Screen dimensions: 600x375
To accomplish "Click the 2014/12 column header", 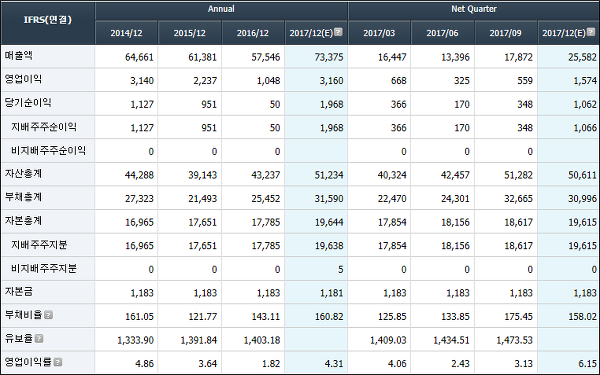I will coord(126,33).
